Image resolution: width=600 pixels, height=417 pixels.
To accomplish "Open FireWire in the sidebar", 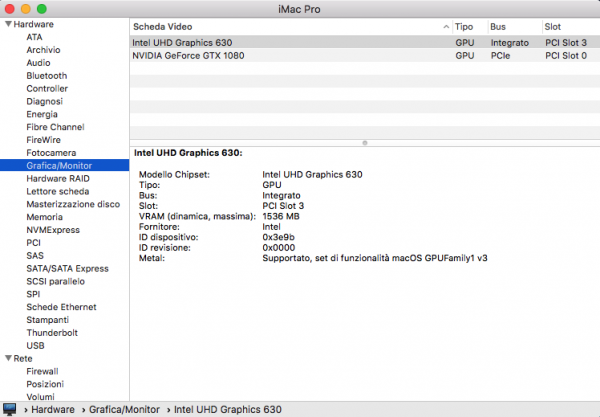I will [x=44, y=140].
